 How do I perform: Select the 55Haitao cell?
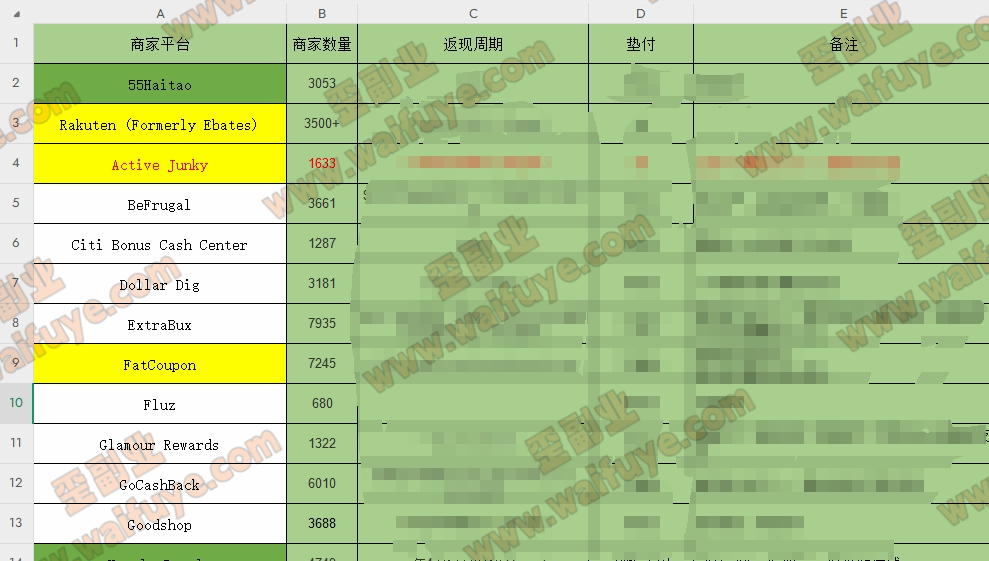click(160, 84)
